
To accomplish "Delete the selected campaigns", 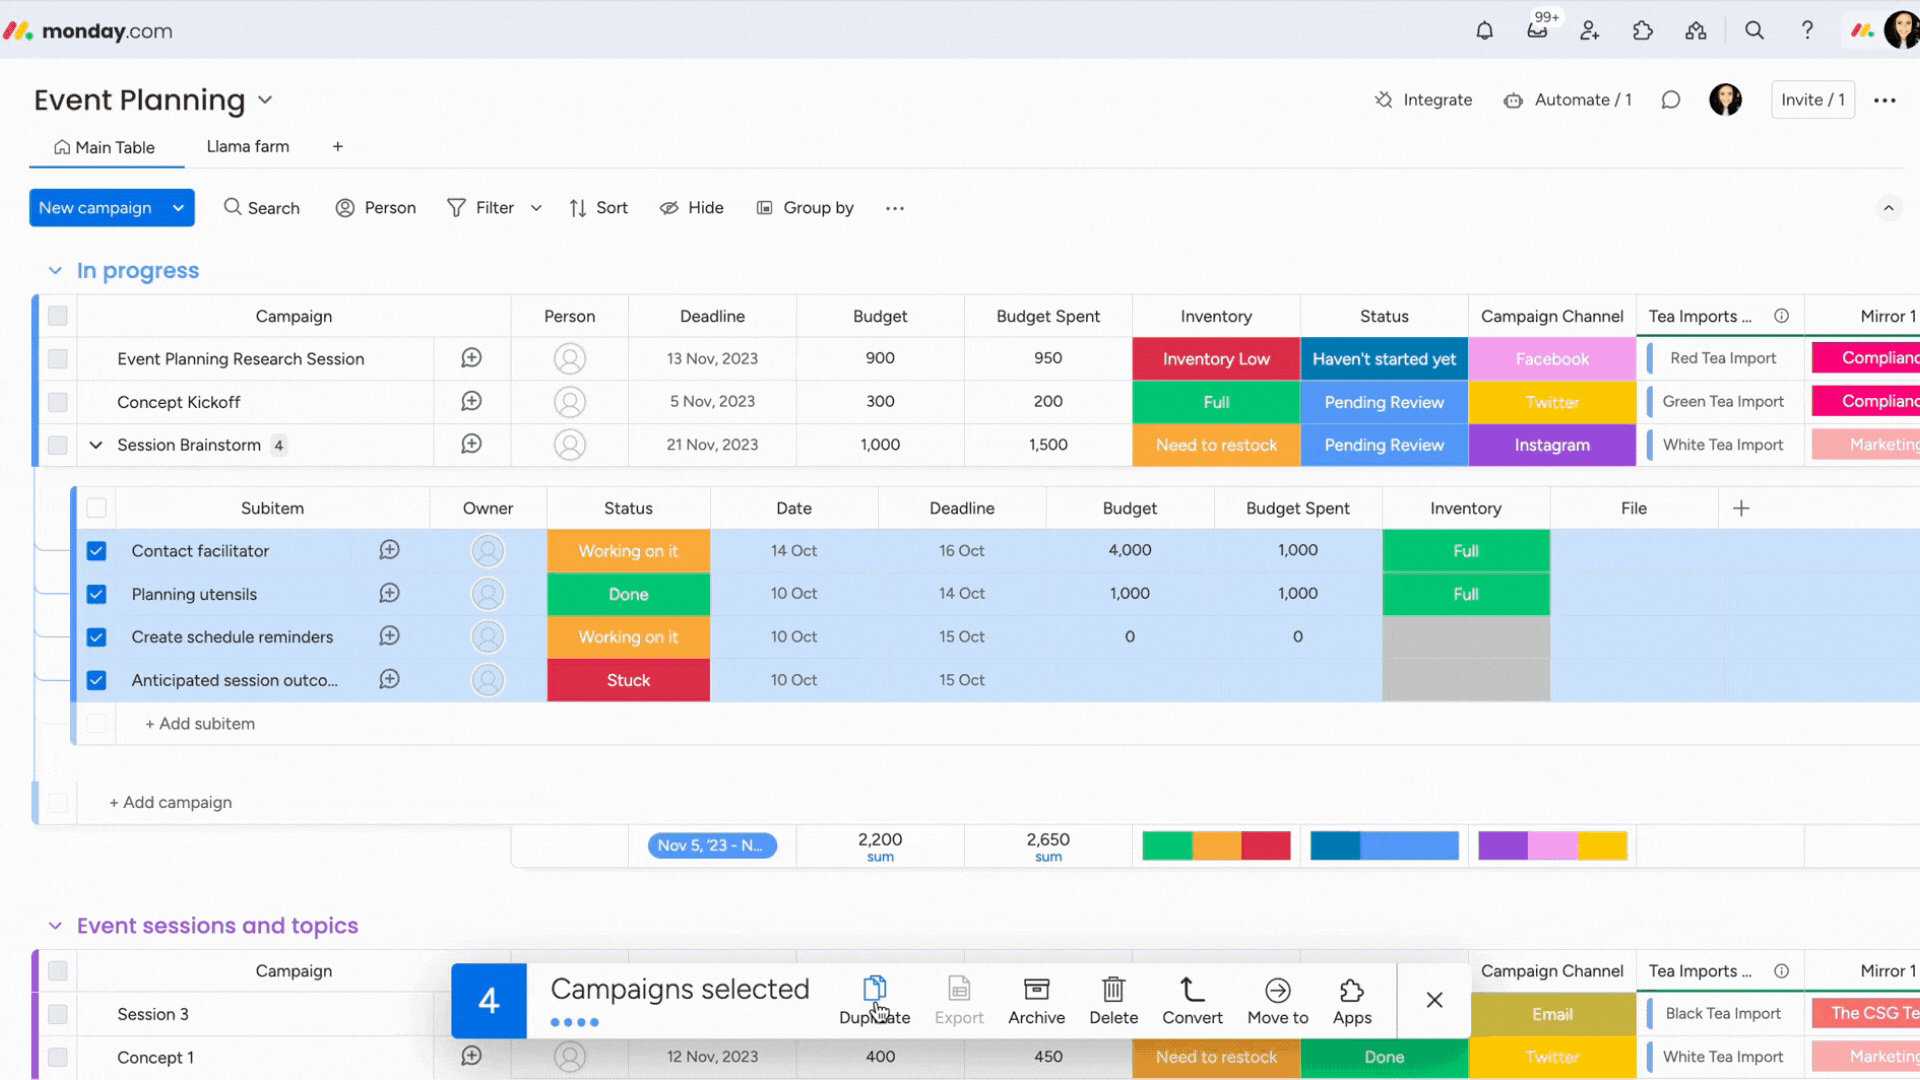I will [x=1114, y=1001].
